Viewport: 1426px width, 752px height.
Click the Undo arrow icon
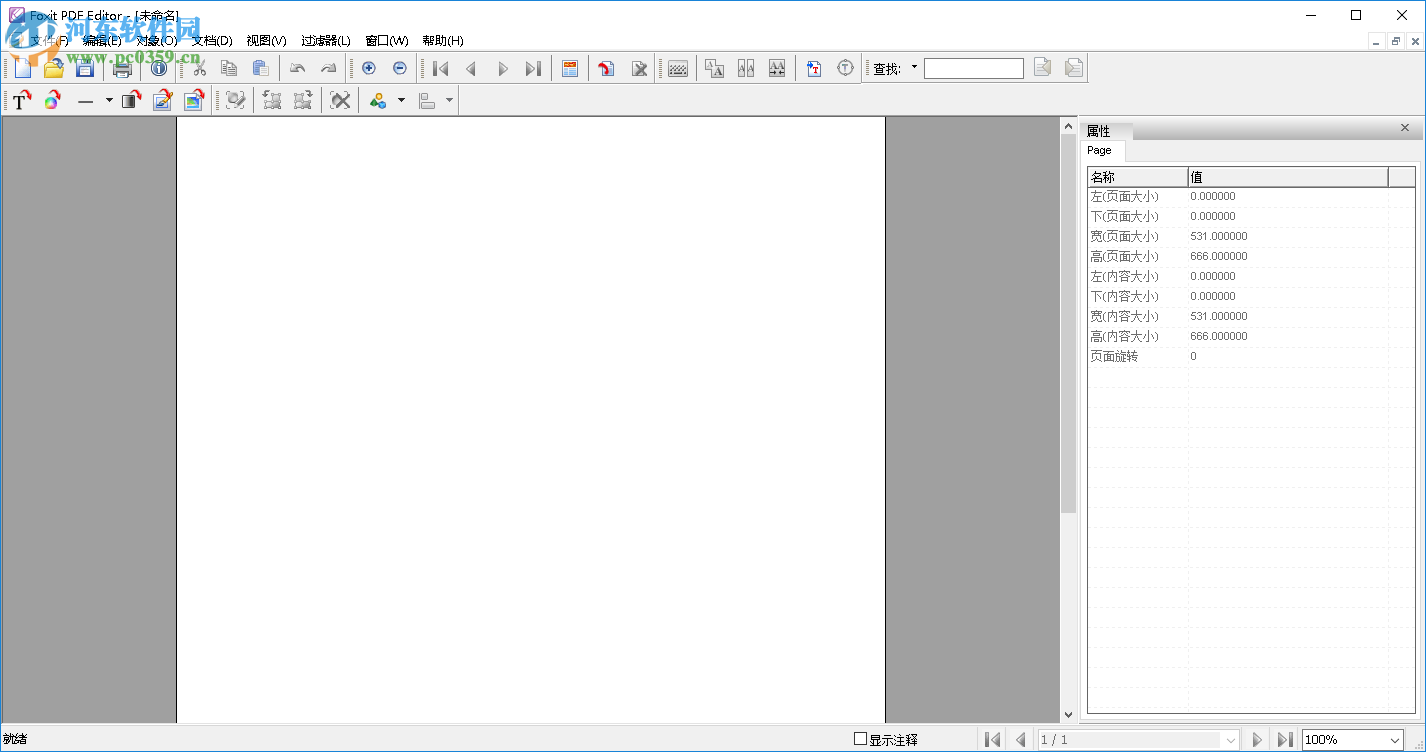[298, 68]
